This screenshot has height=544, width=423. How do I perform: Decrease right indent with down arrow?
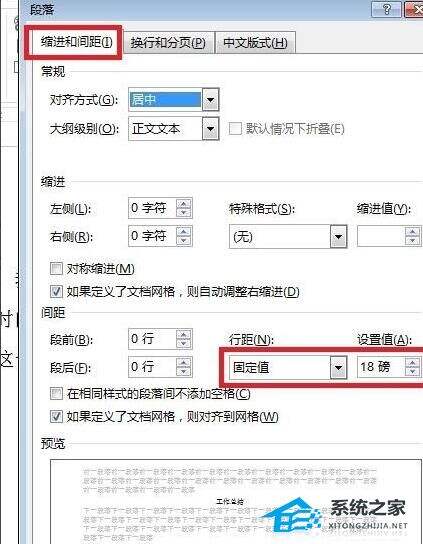point(184,240)
